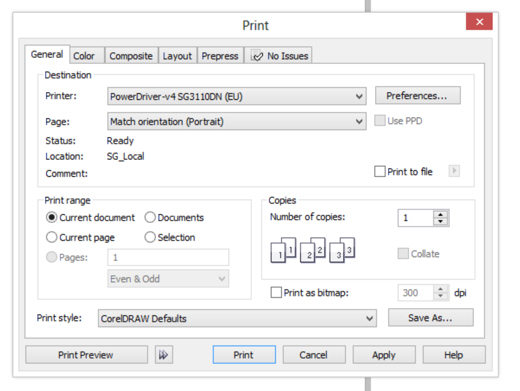Screen dimensions: 520x391
Task: Increase number of copies with up arrow
Action: 441,215
